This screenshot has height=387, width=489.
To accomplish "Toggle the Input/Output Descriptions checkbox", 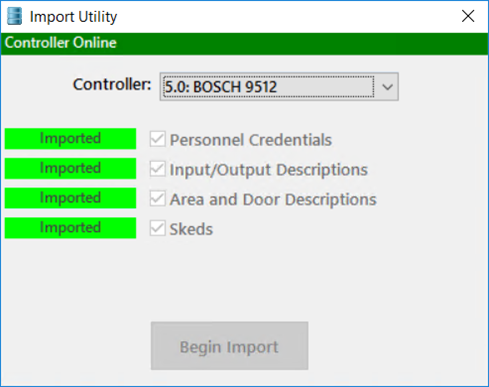I will 157,169.
